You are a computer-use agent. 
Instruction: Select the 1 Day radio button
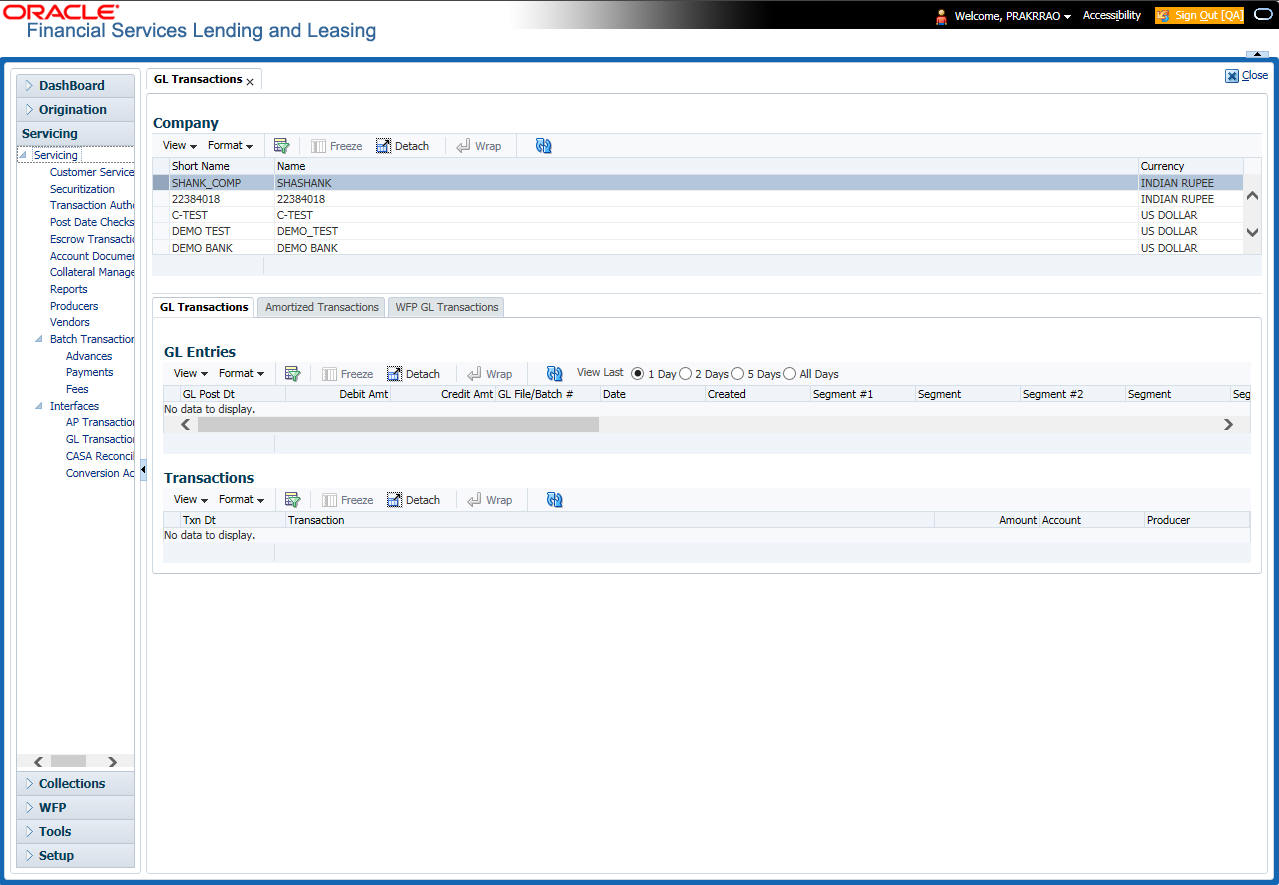tap(638, 374)
